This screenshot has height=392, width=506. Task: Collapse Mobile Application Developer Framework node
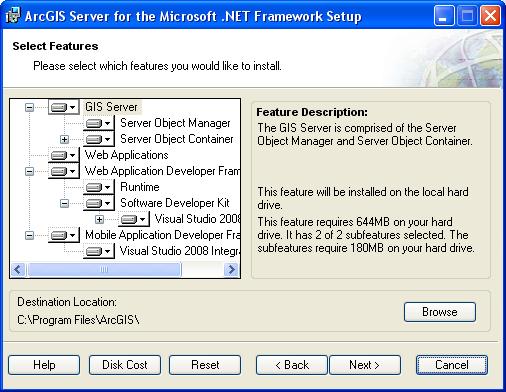pyautogui.click(x=29, y=235)
